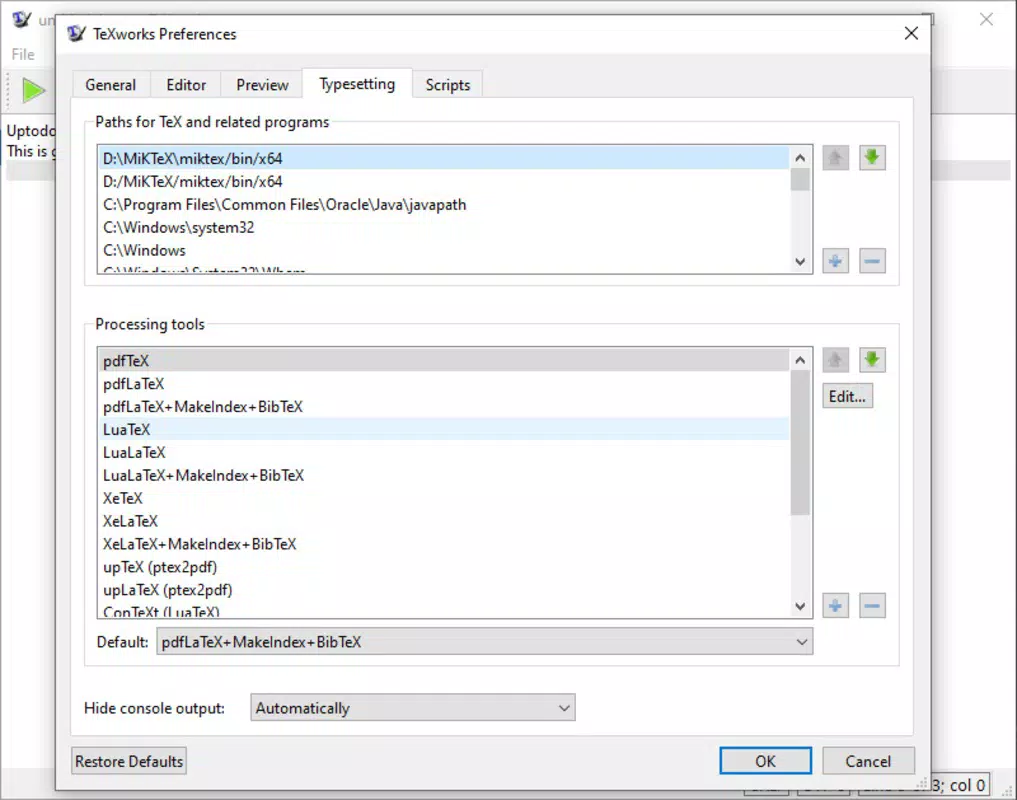Select XeTeX in processing tools
This screenshot has width=1017, height=800.
pos(444,498)
